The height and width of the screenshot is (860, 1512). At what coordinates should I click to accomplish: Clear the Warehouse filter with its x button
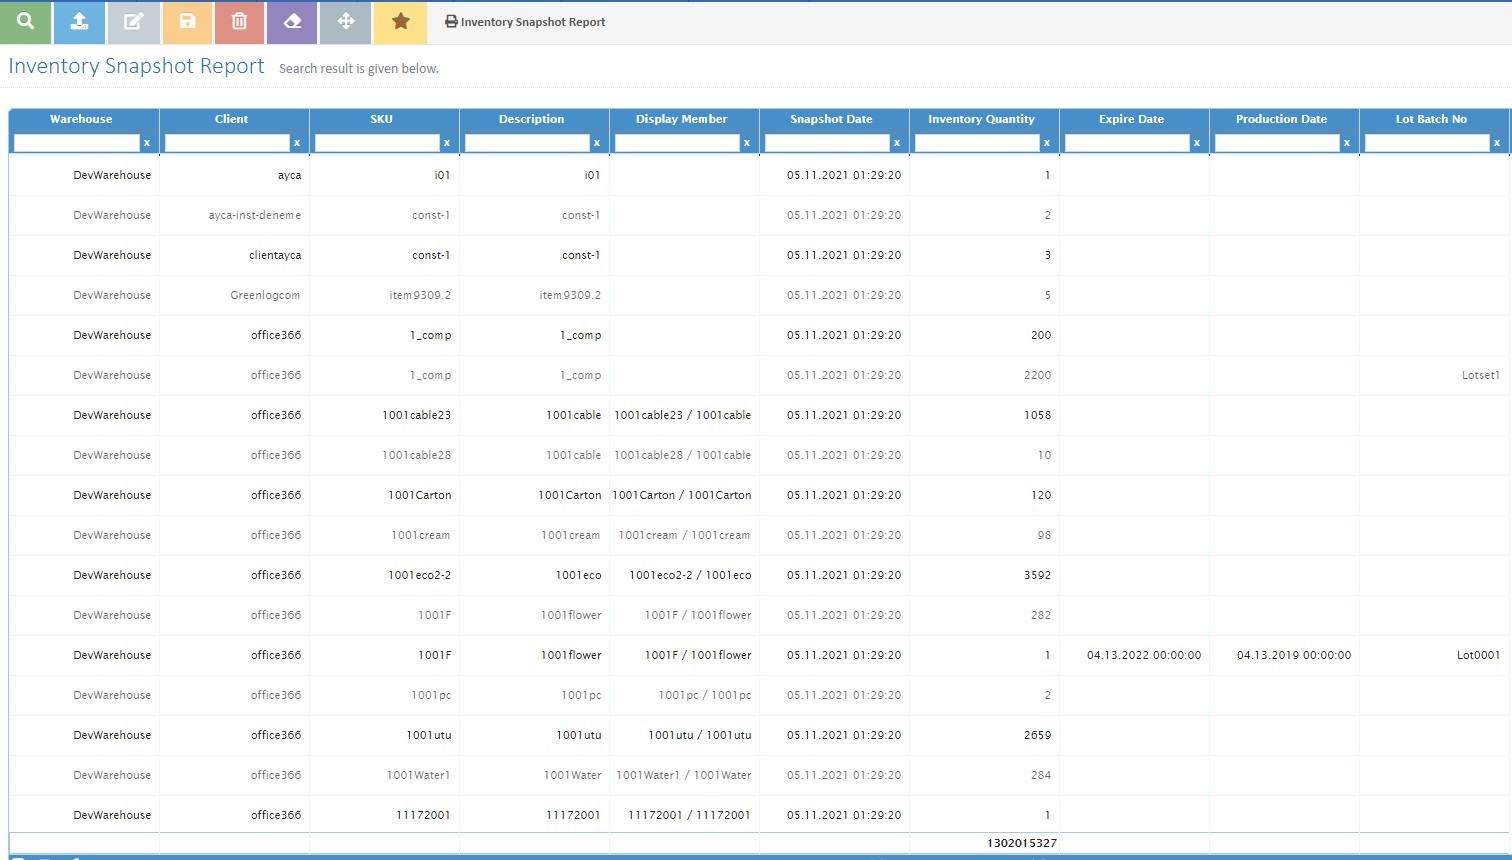[x=147, y=143]
